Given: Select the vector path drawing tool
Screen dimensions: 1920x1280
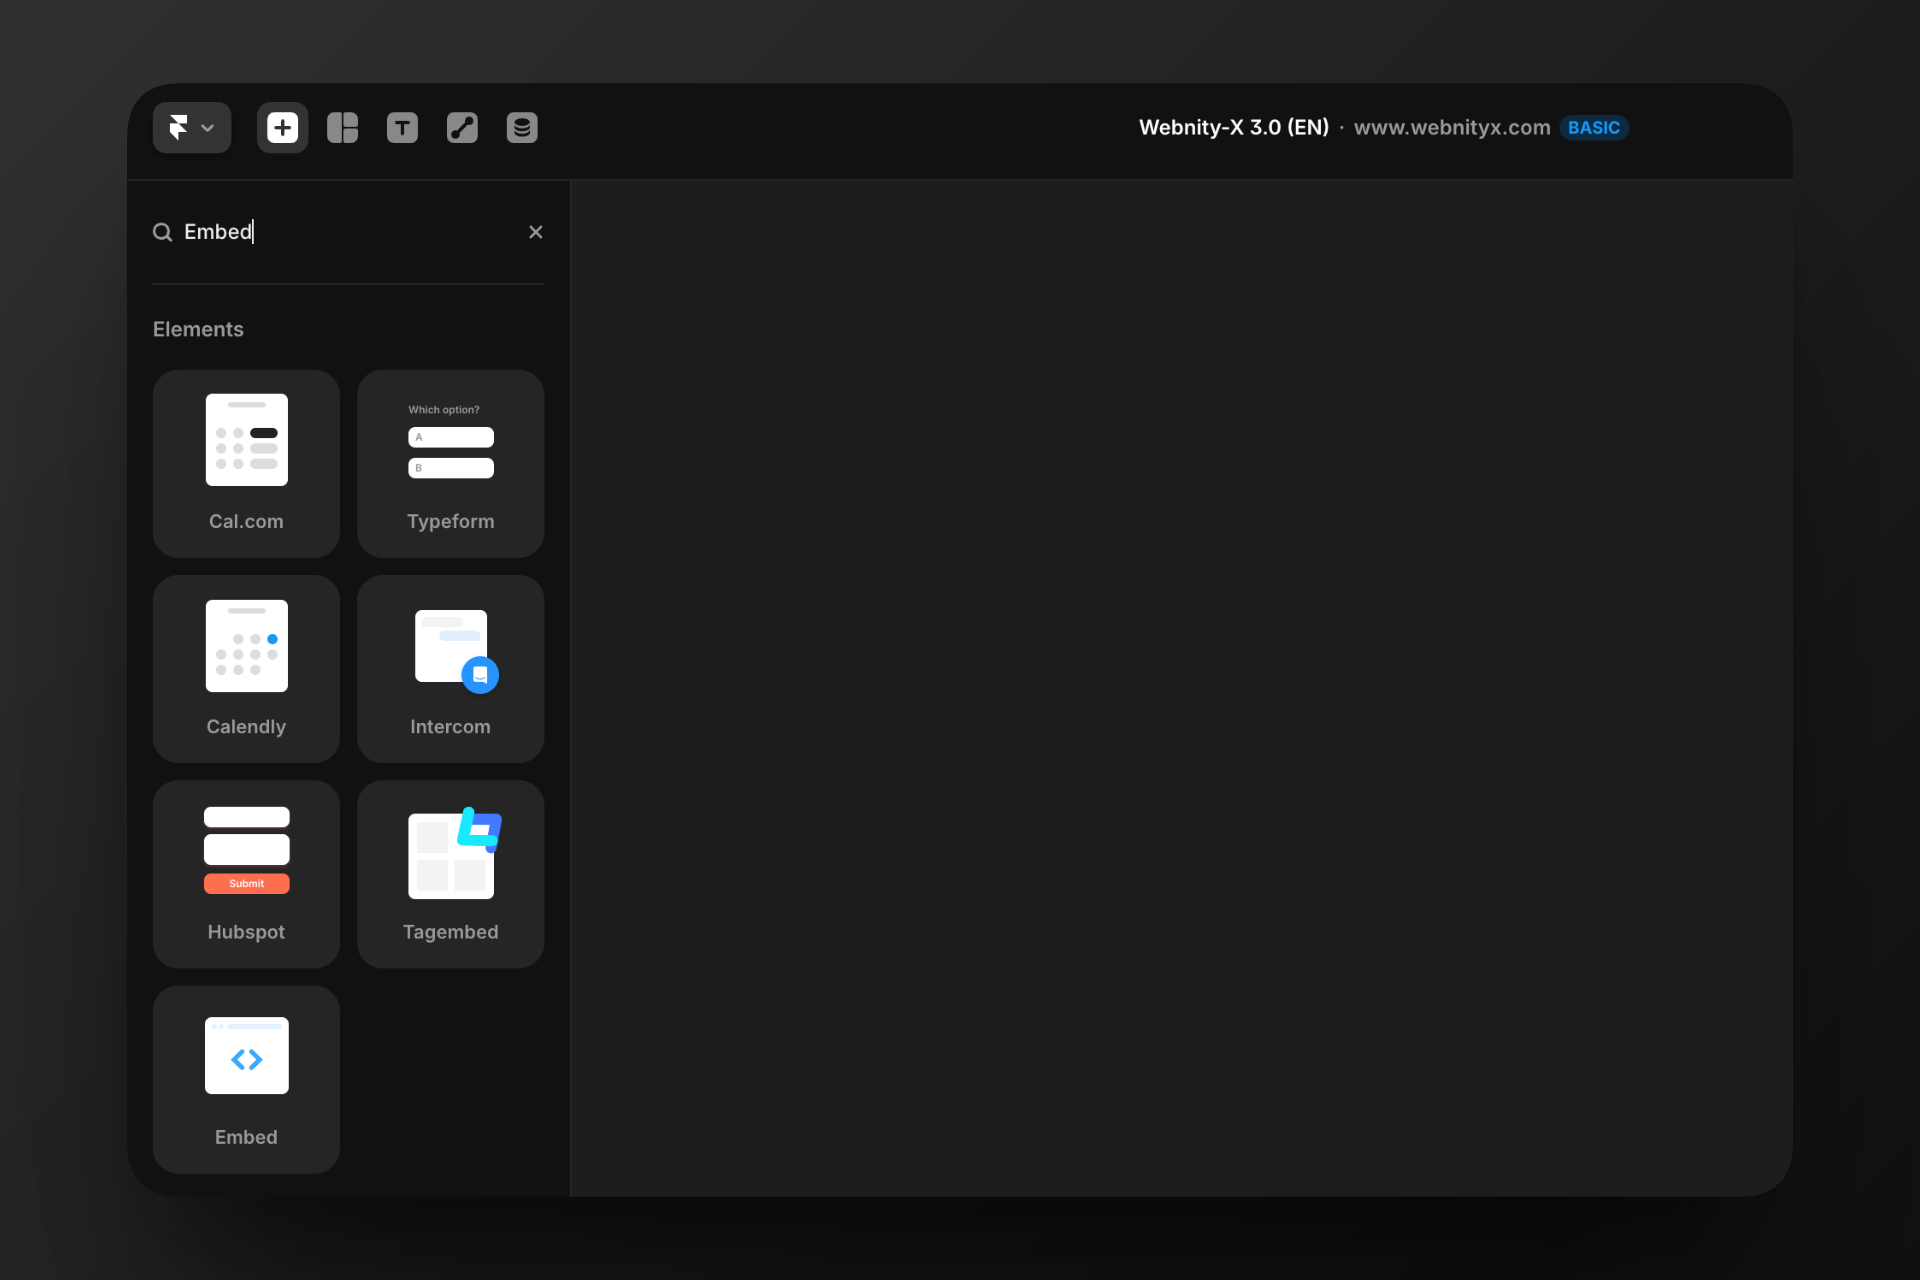Looking at the screenshot, I should point(462,128).
